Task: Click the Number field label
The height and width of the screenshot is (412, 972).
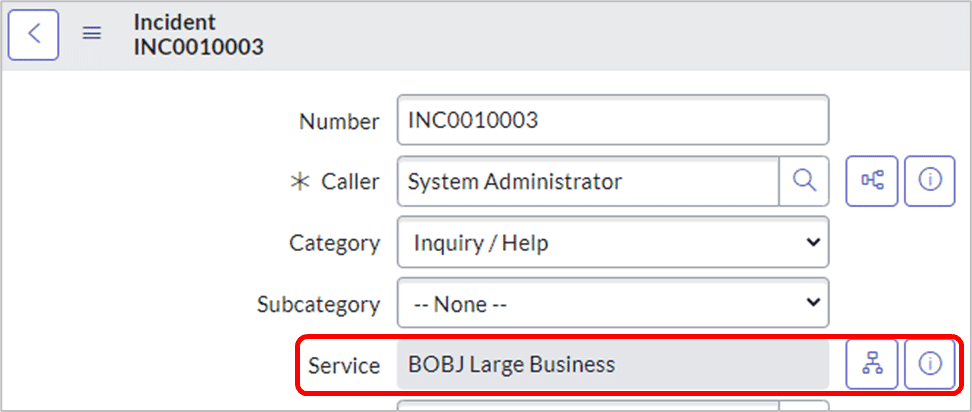Action: click(x=339, y=121)
